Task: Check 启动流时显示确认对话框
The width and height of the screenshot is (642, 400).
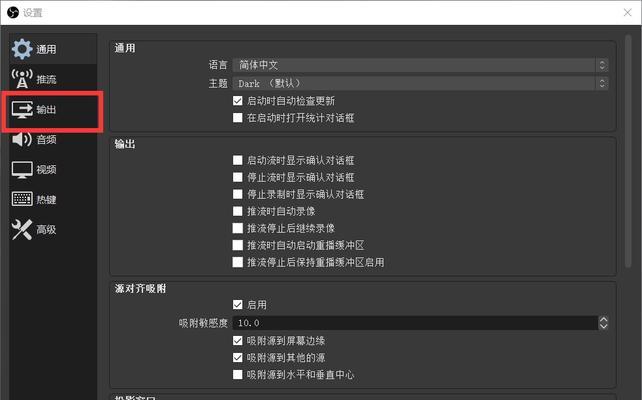Action: (x=237, y=160)
